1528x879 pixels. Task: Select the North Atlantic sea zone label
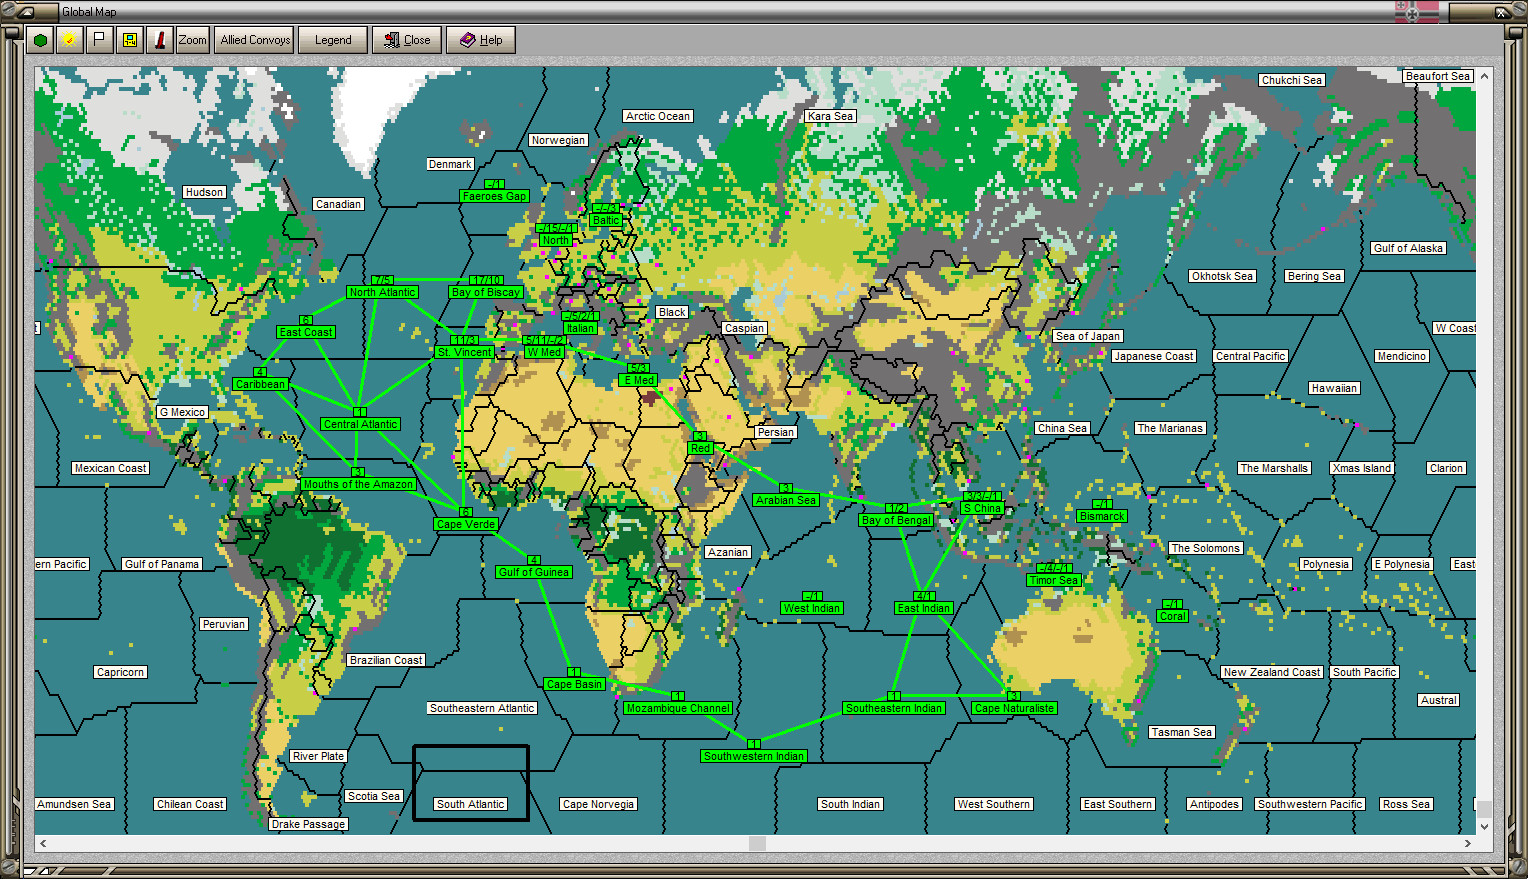[382, 292]
